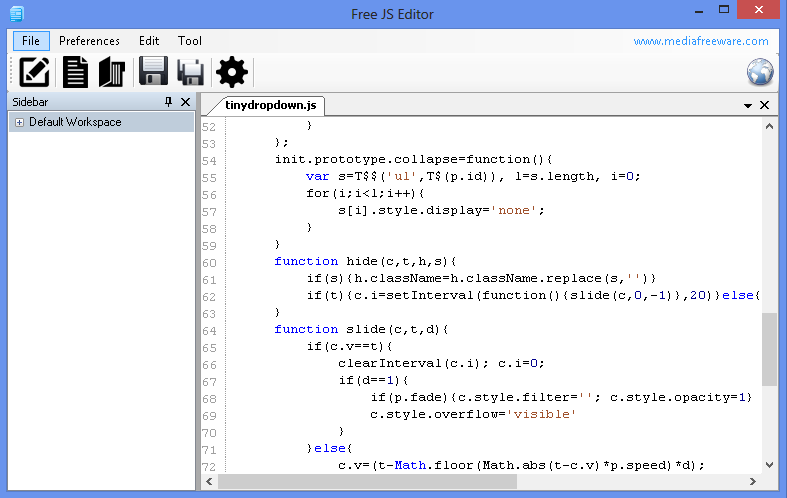This screenshot has width=787, height=498.
Task: Click the 'if(c.v==t){' line
Action: (x=350, y=346)
